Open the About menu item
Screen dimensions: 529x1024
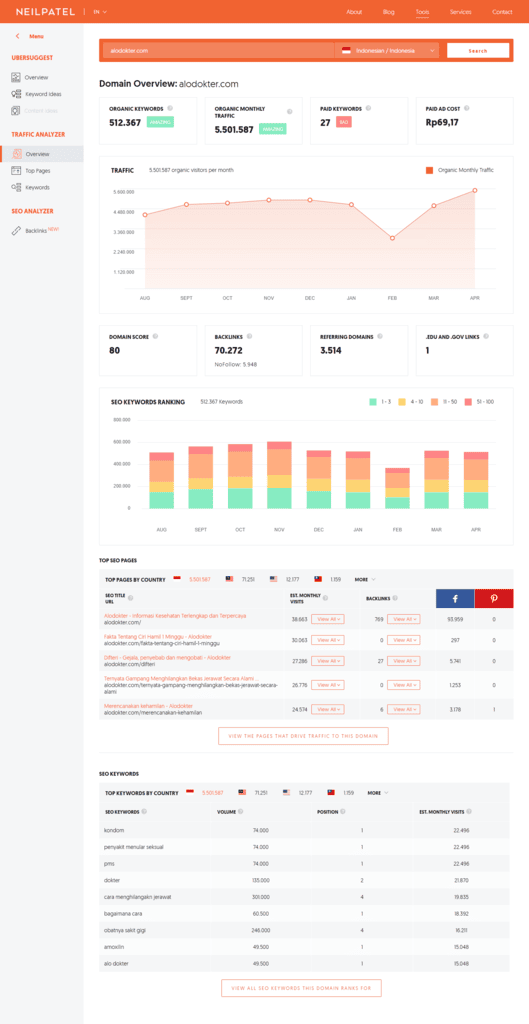[x=355, y=12]
